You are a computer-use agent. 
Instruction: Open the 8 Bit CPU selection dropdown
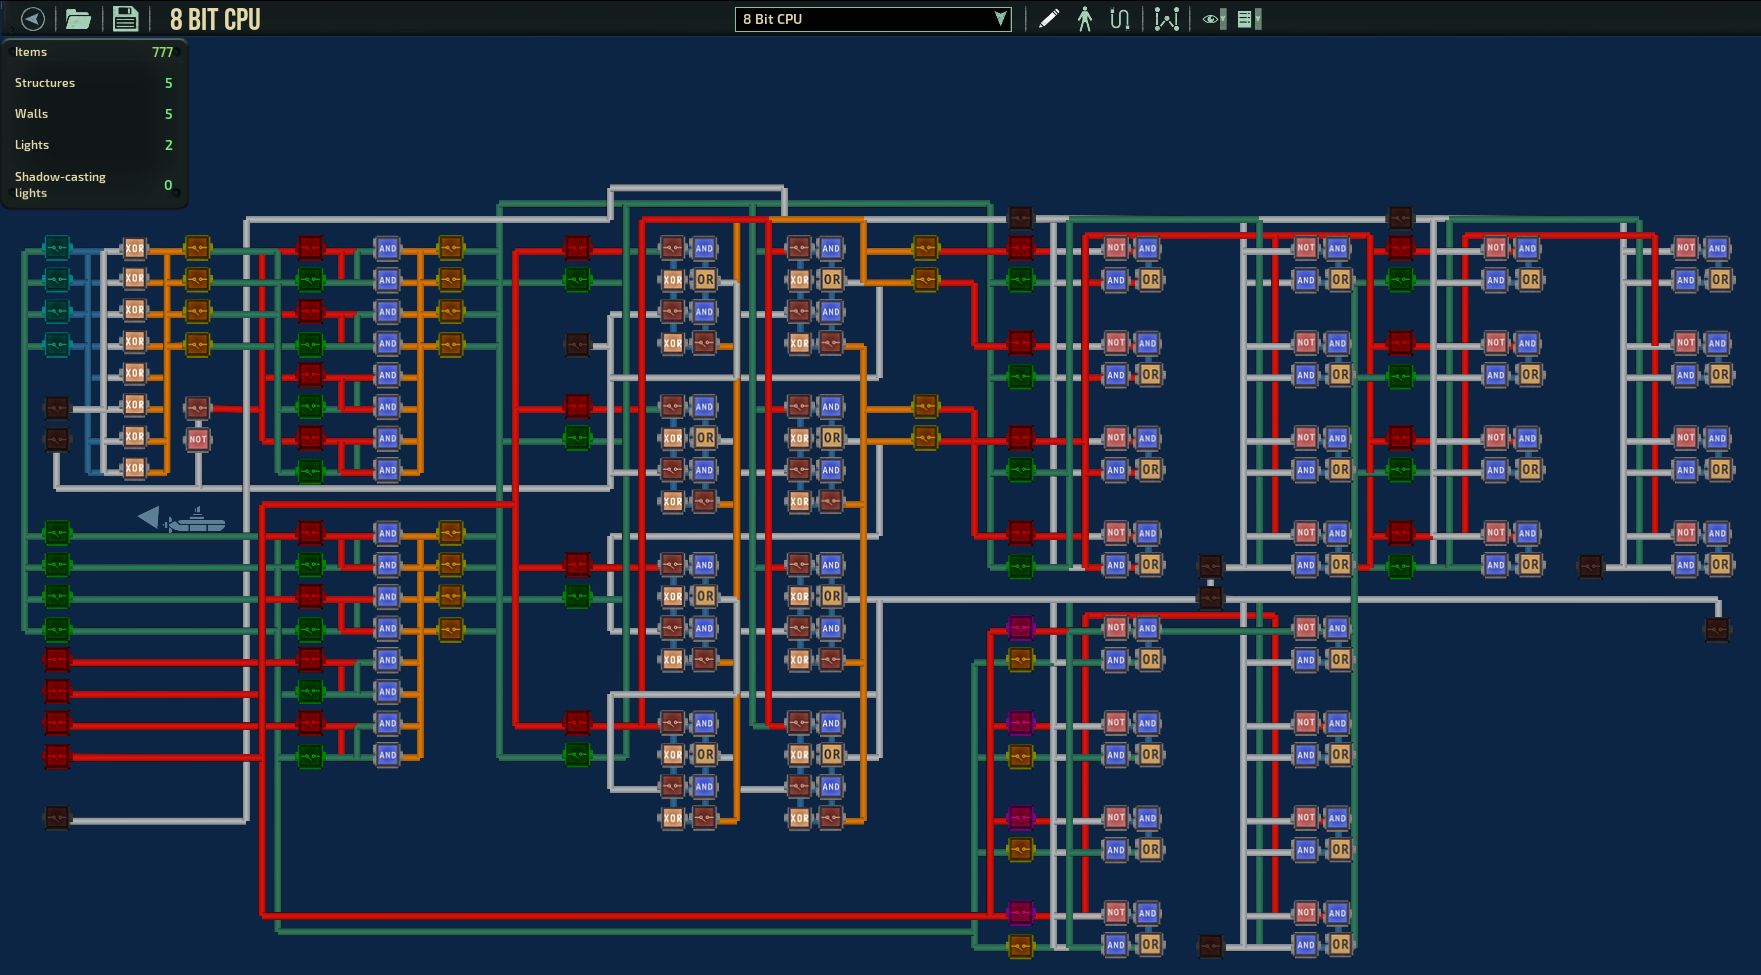point(872,17)
